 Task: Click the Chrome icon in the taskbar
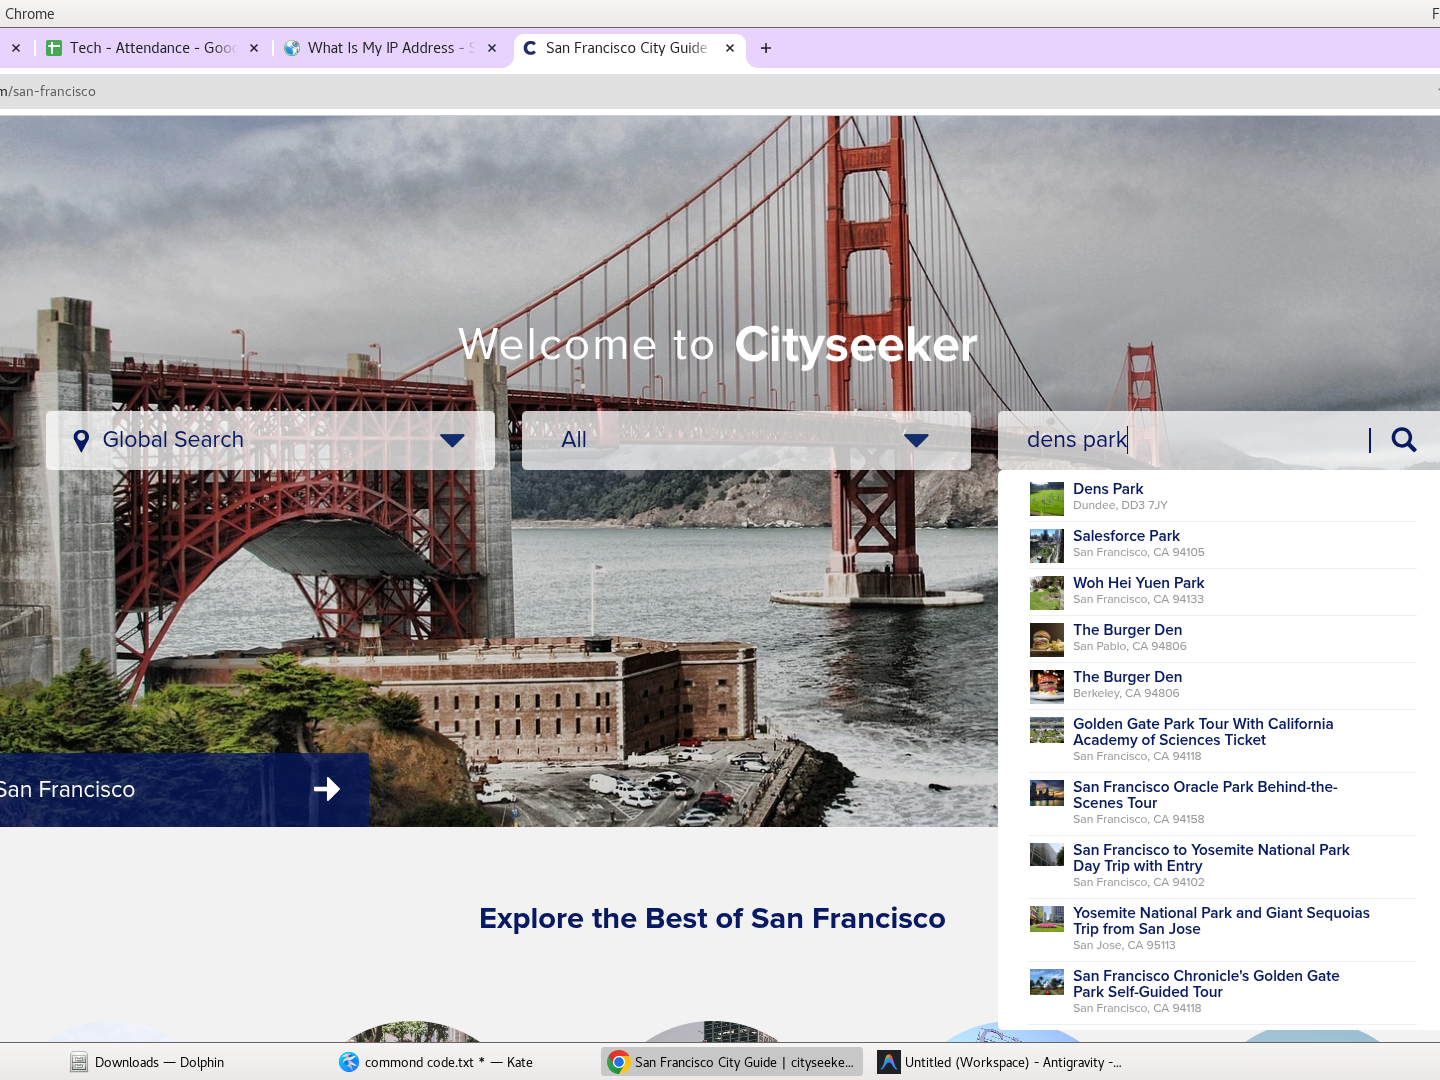pyautogui.click(x=619, y=1062)
